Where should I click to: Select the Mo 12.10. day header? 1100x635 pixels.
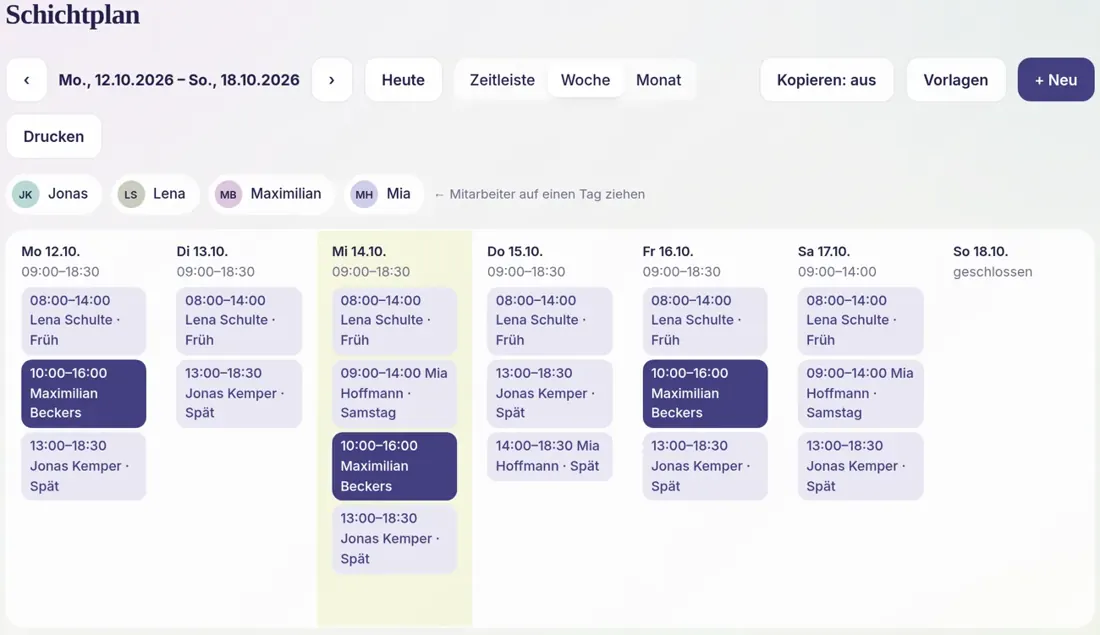tap(51, 251)
